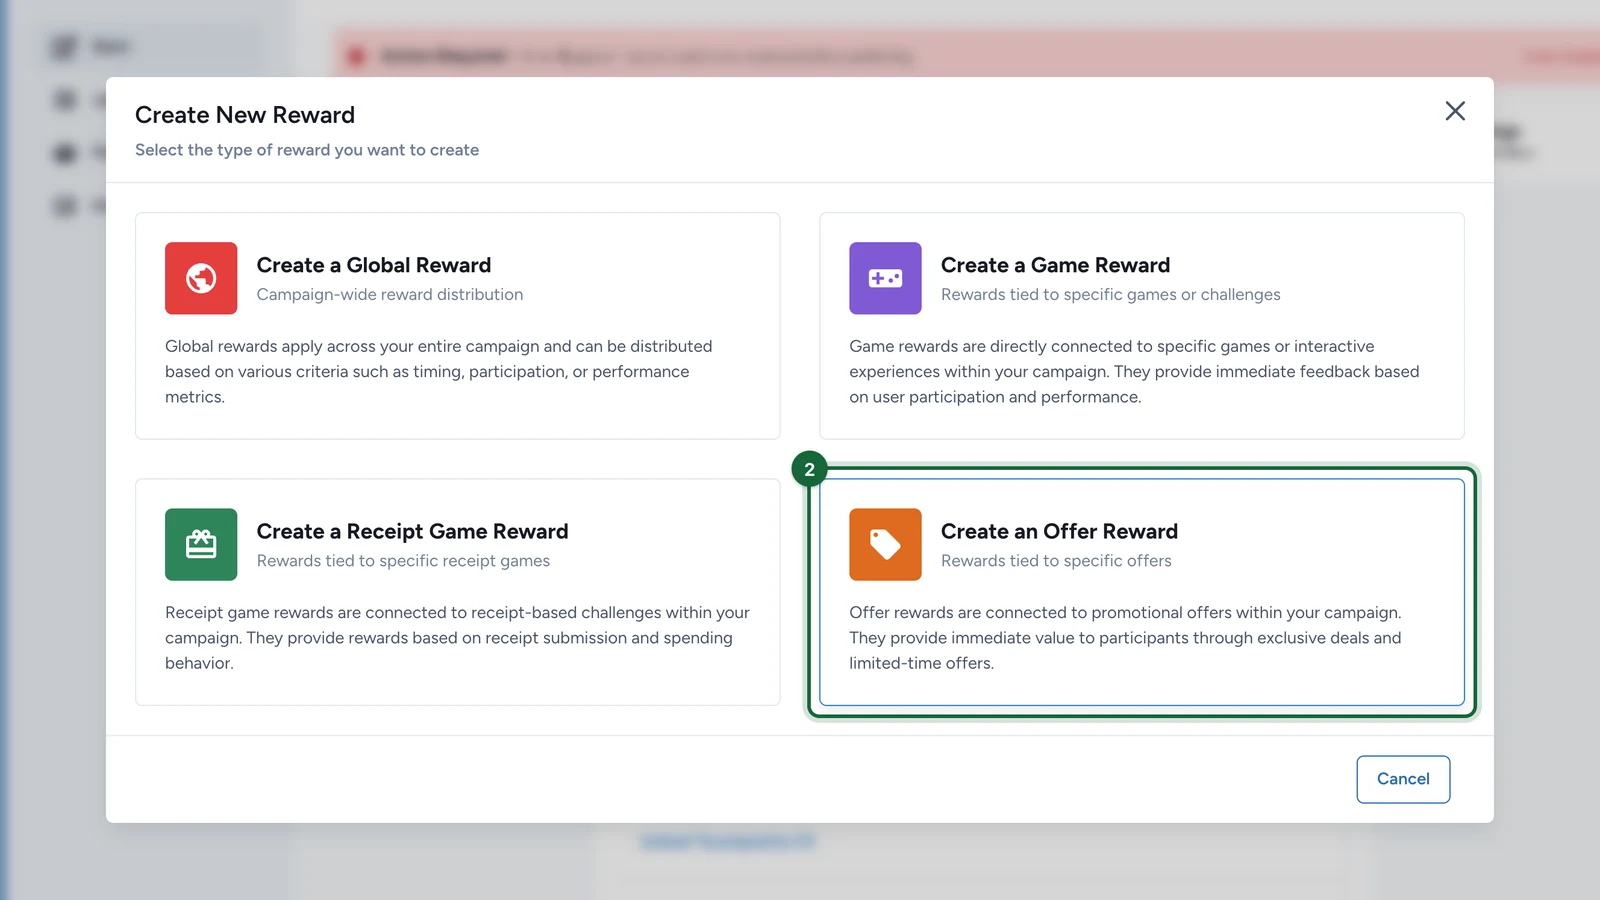Close the Create New Reward dialog
Image resolution: width=1600 pixels, height=900 pixels.
(1455, 111)
